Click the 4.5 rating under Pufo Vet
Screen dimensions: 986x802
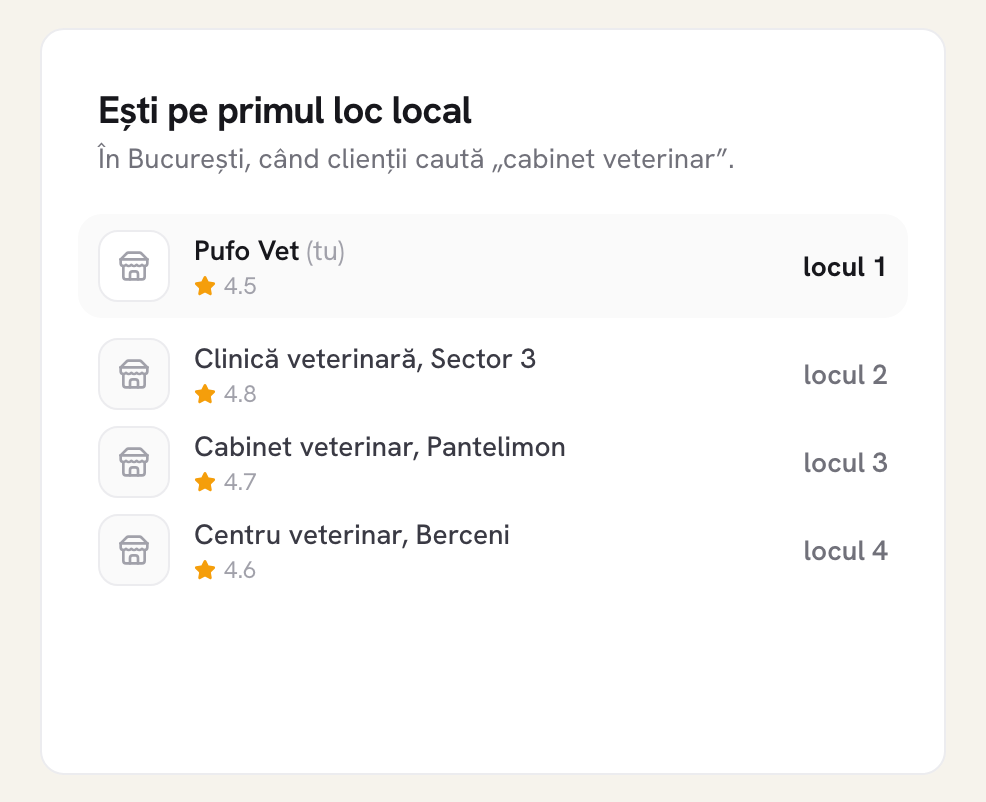pos(240,286)
